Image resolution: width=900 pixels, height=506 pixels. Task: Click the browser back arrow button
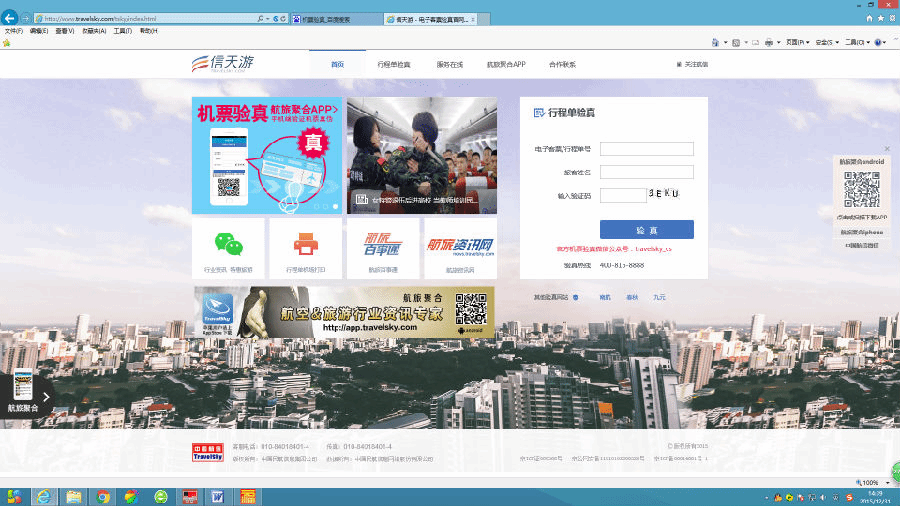coord(10,18)
